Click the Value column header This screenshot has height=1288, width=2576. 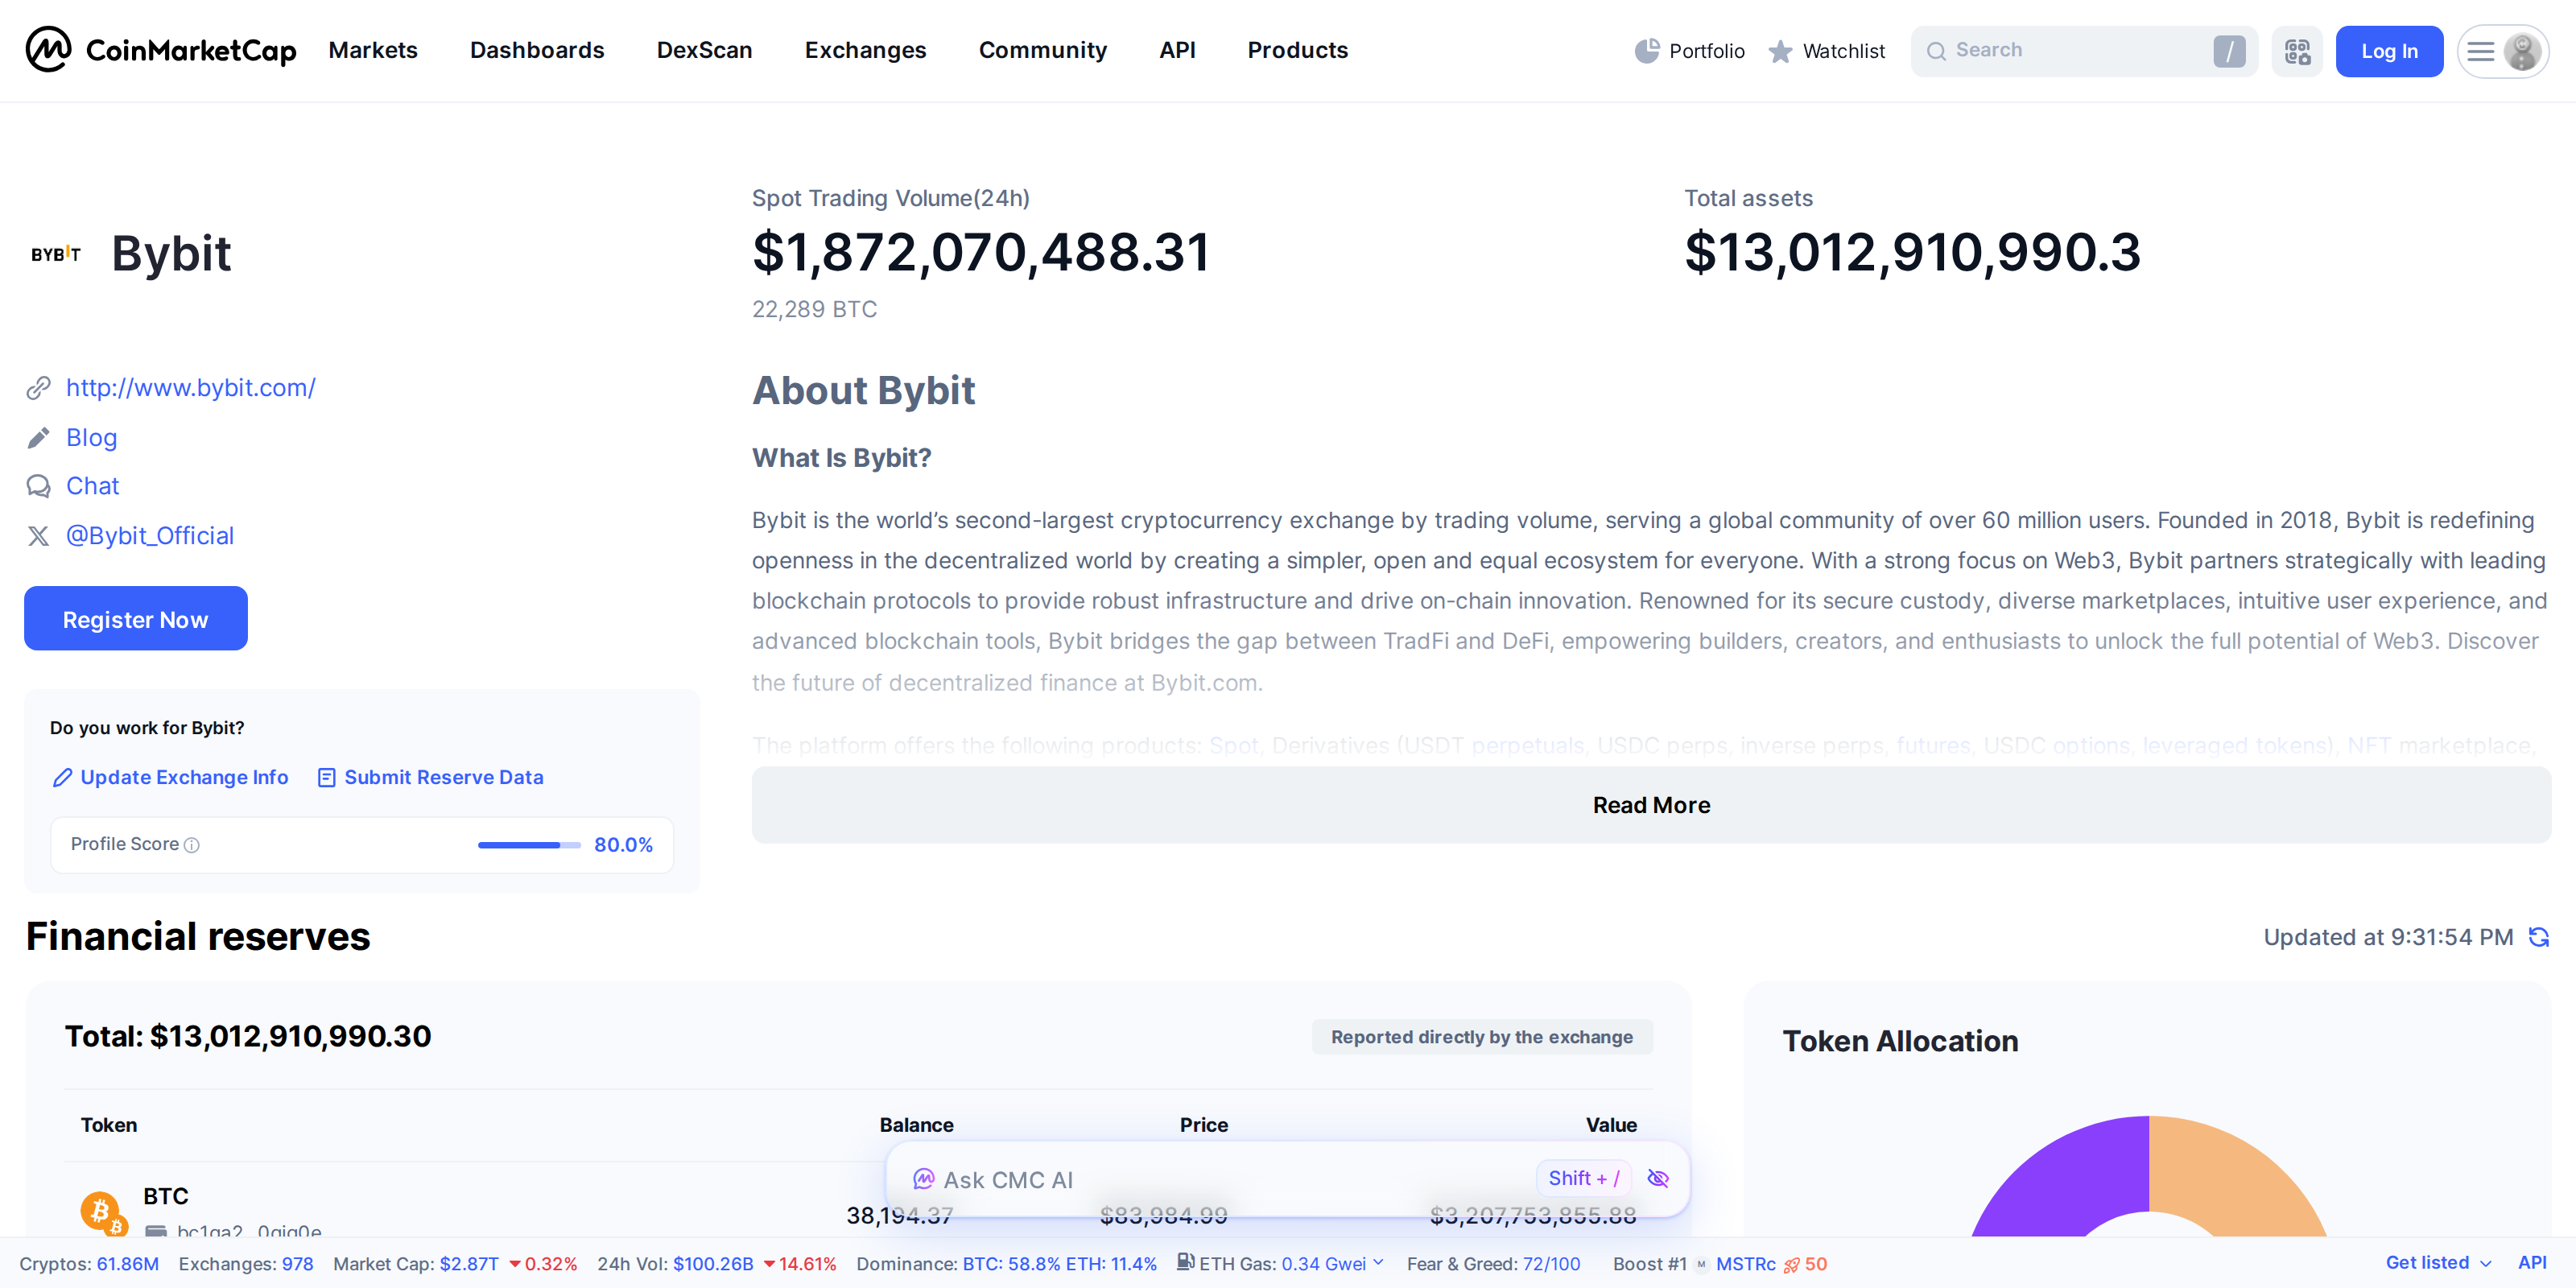[x=1611, y=1125]
